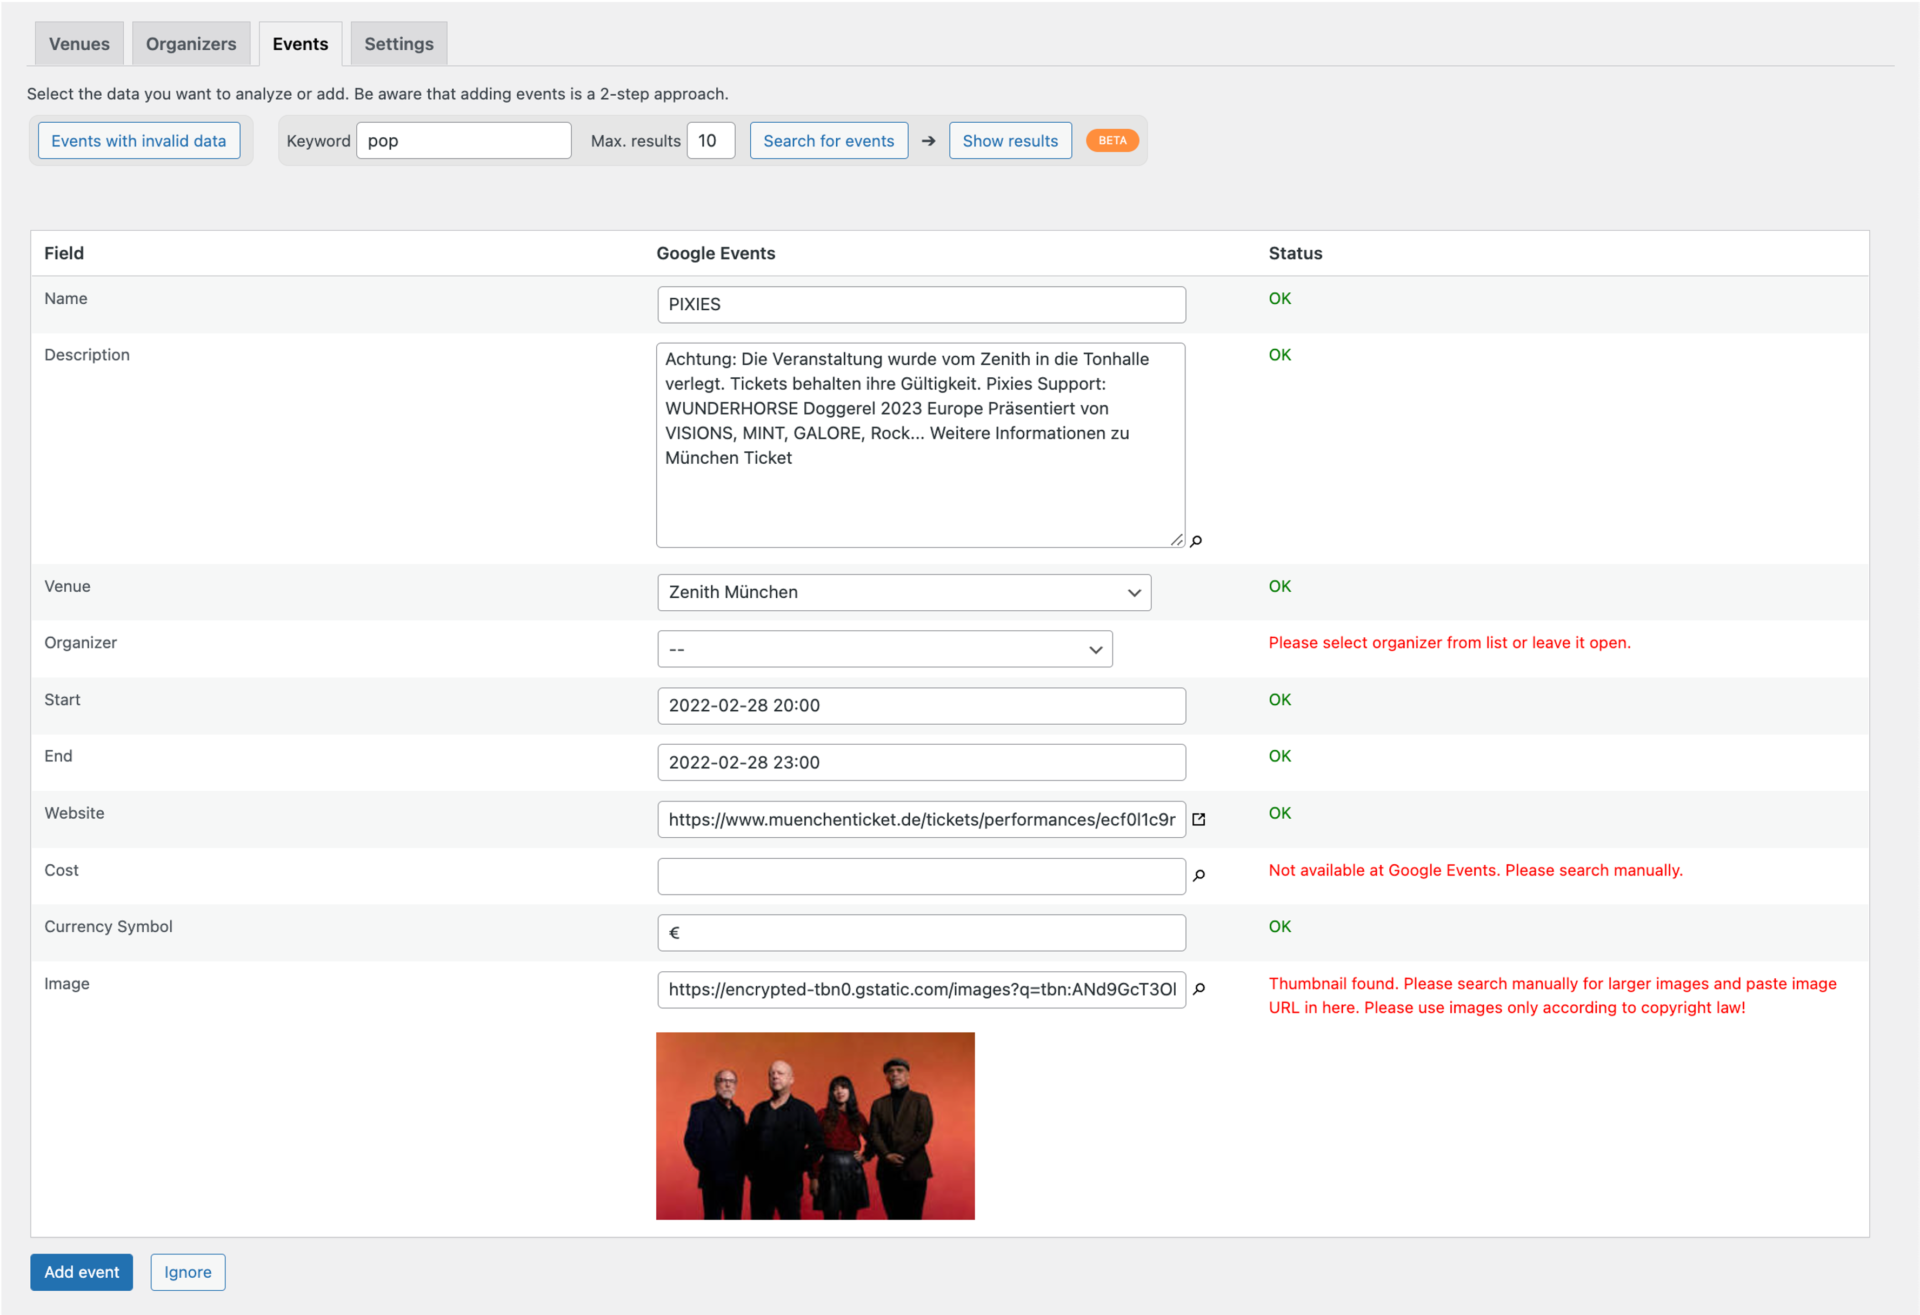Image resolution: width=1920 pixels, height=1315 pixels.
Task: Select the Keyword field containing 'pop'
Action: pyautogui.click(x=463, y=140)
